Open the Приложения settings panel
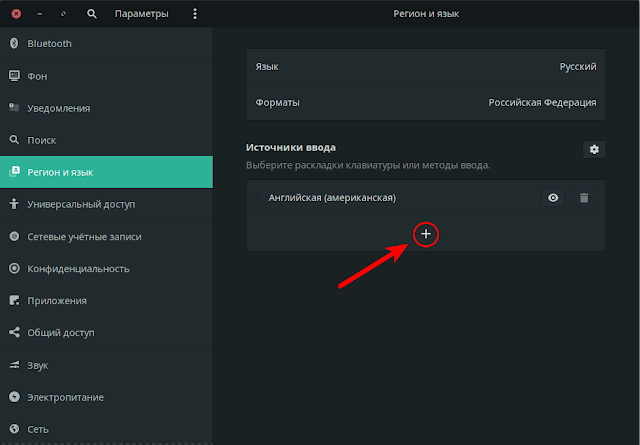This screenshot has width=640, height=445. 106,300
